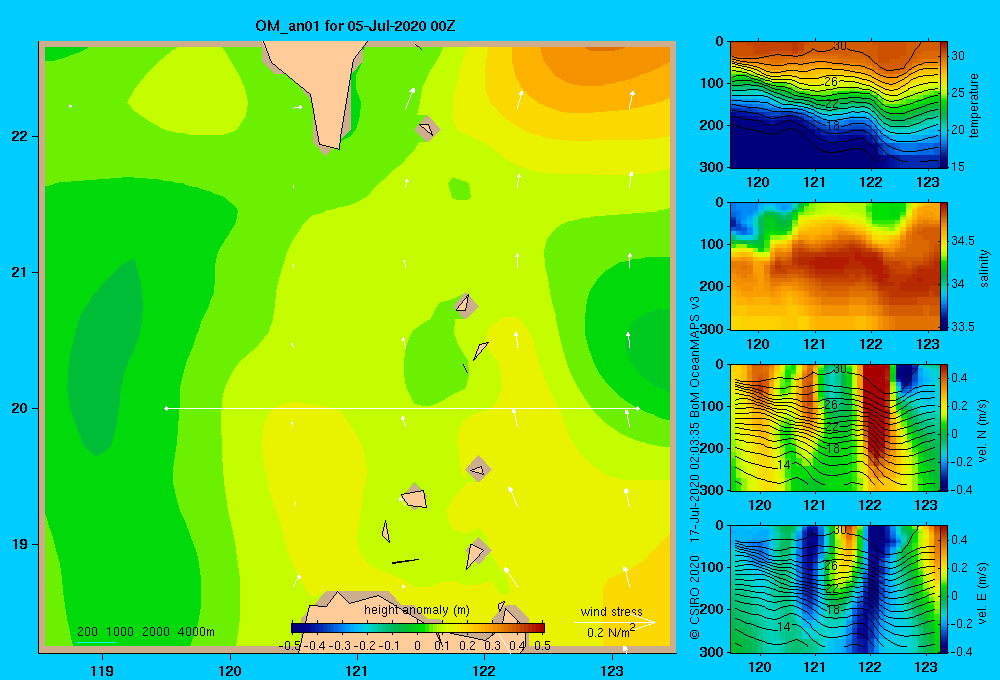Click the east endpoint of the transect line
The height and width of the screenshot is (680, 1000).
click(x=637, y=408)
